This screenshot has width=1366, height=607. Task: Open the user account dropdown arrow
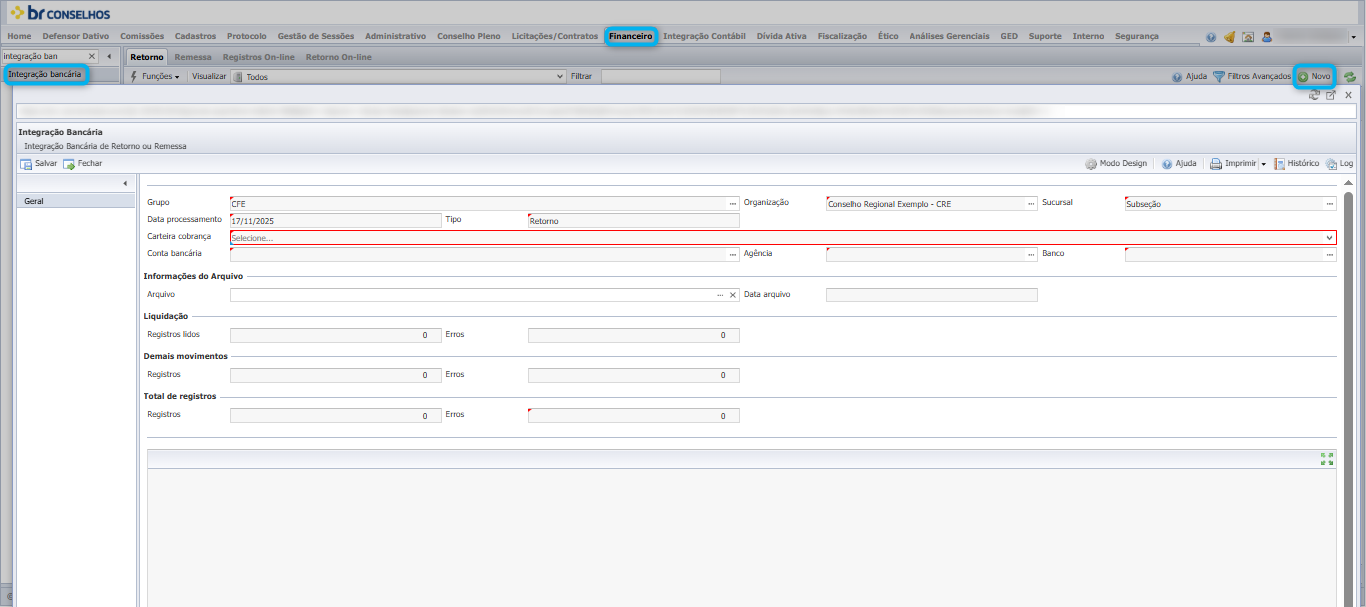click(1353, 38)
